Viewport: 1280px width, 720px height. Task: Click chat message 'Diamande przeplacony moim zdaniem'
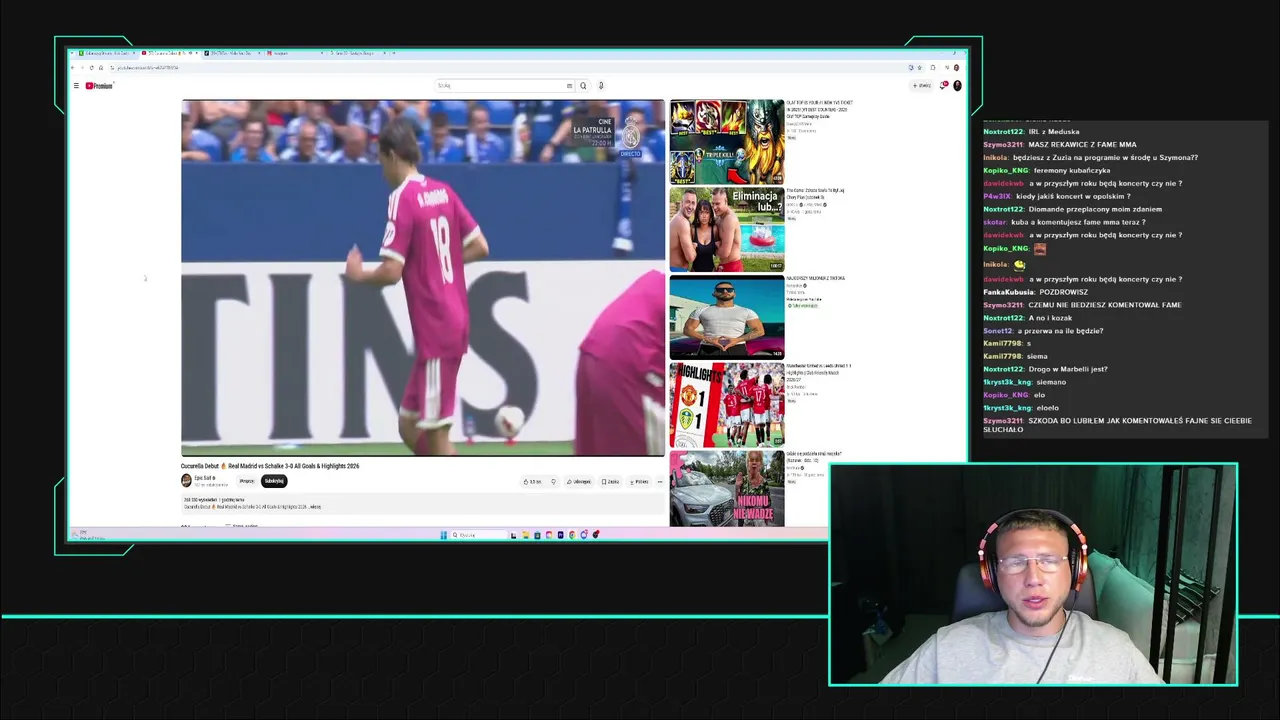(1095, 210)
